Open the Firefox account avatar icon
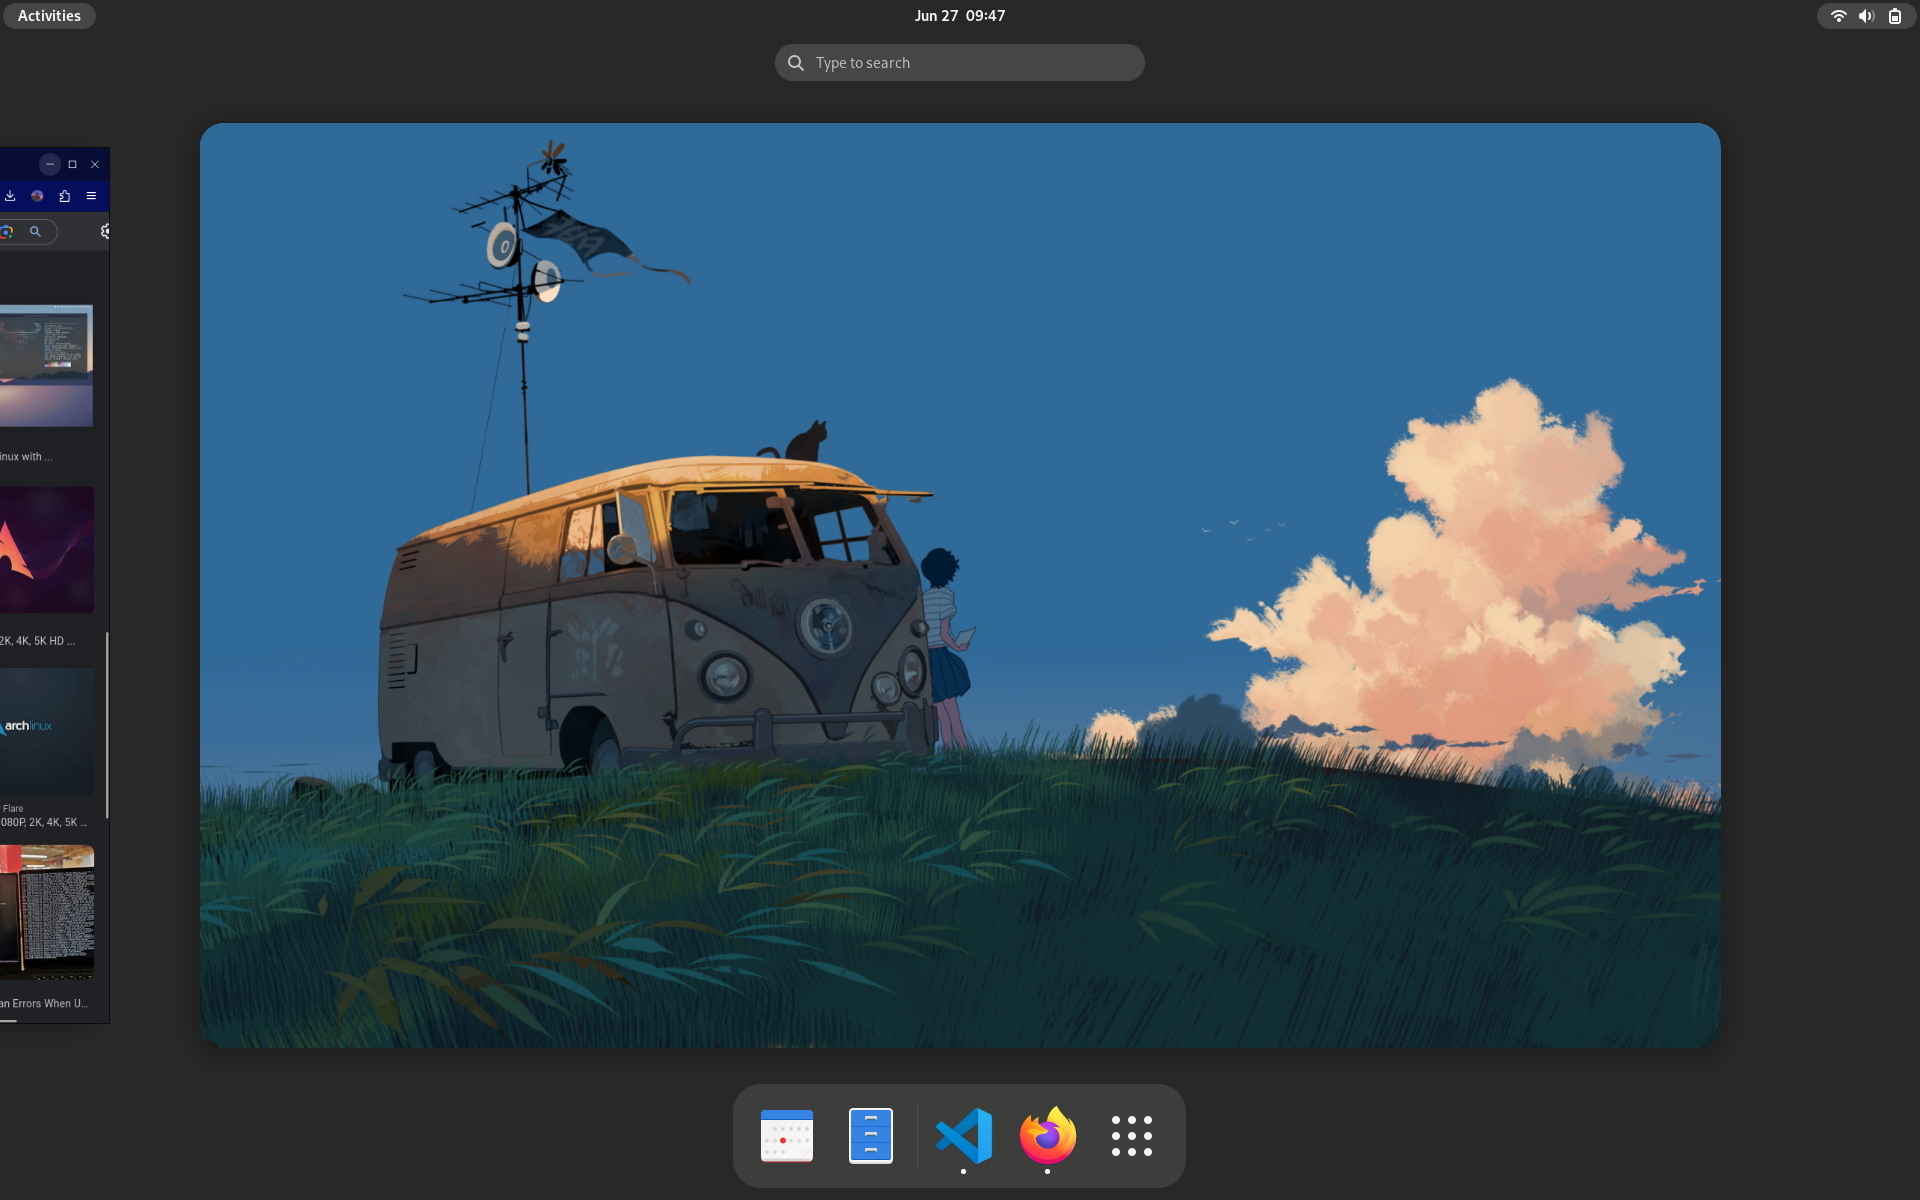 click(x=37, y=196)
